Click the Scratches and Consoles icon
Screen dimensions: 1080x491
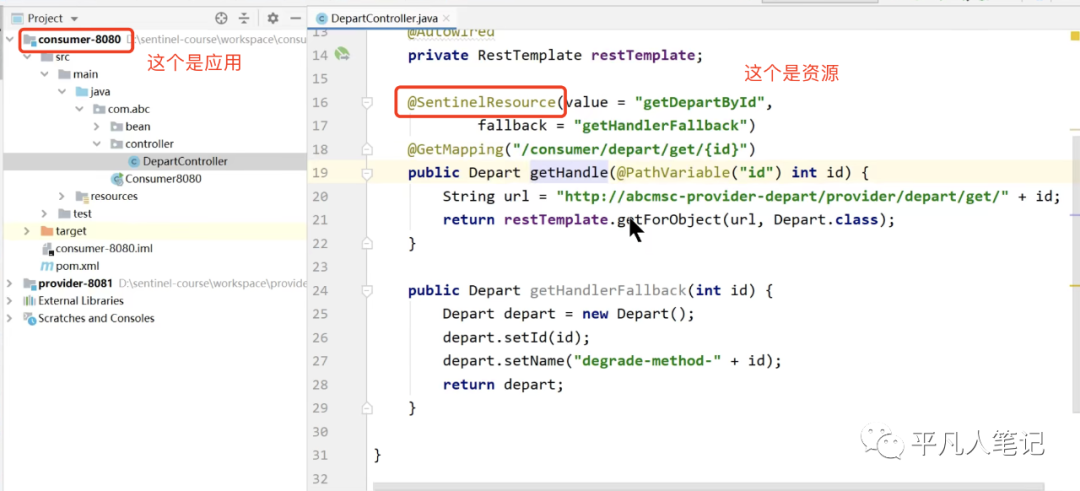click(x=29, y=318)
